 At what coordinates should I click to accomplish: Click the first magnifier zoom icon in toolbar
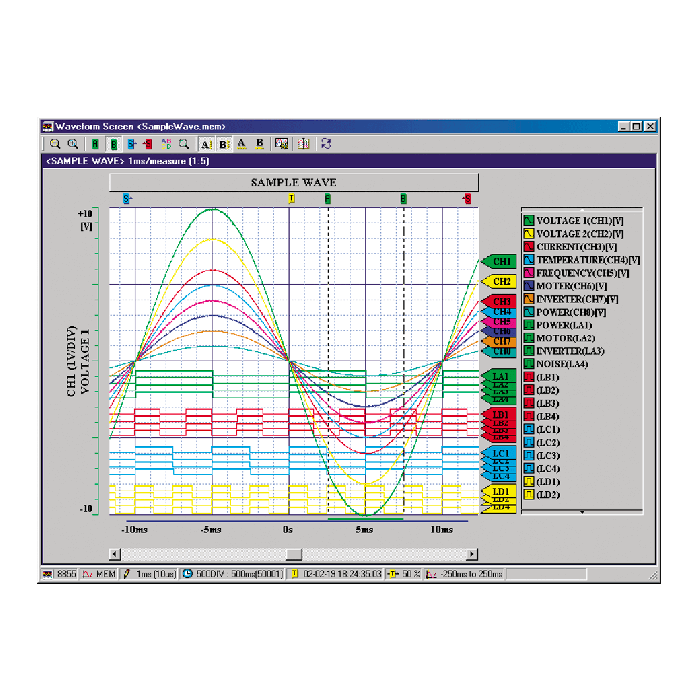click(x=55, y=144)
